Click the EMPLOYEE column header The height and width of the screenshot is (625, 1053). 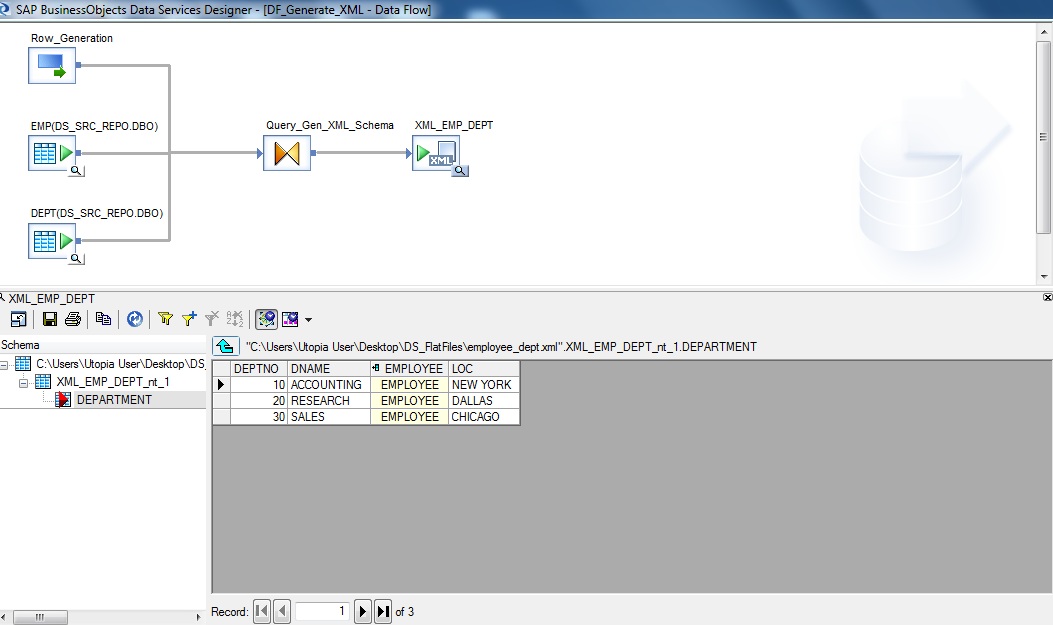tap(410, 369)
